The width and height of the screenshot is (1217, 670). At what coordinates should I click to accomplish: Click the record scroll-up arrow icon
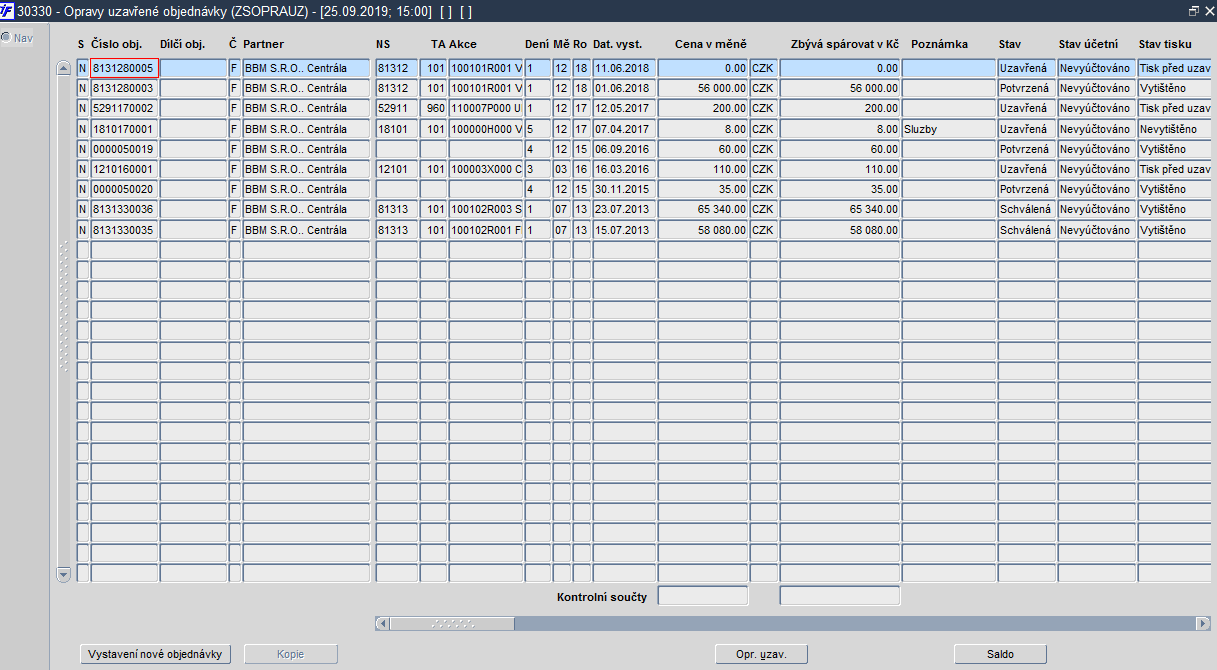pyautogui.click(x=64, y=68)
